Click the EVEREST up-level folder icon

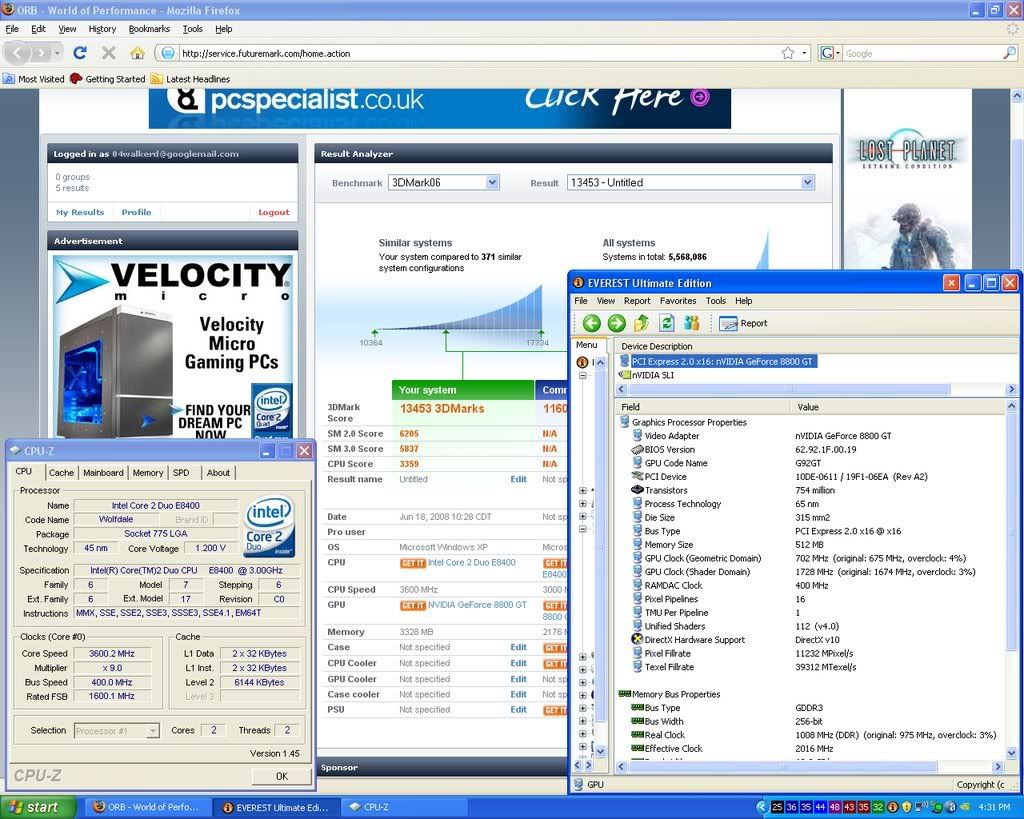(x=641, y=323)
